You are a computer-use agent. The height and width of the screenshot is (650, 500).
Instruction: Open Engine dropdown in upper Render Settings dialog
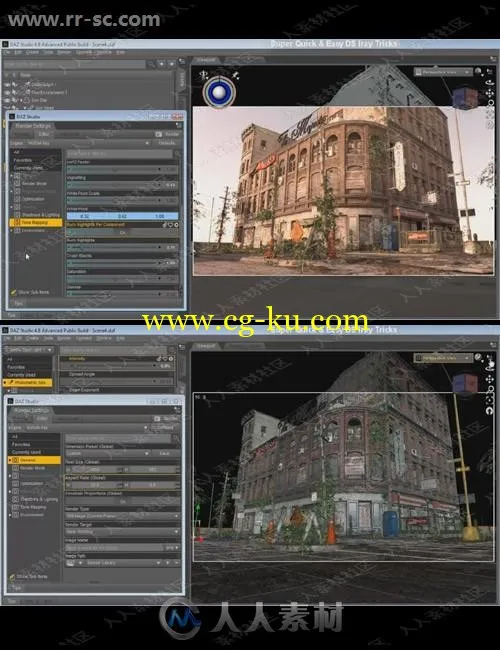pyautogui.click(x=86, y=143)
